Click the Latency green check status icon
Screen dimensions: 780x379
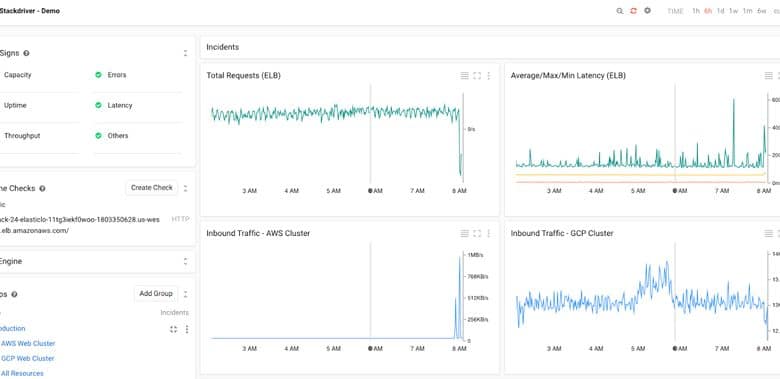point(98,105)
